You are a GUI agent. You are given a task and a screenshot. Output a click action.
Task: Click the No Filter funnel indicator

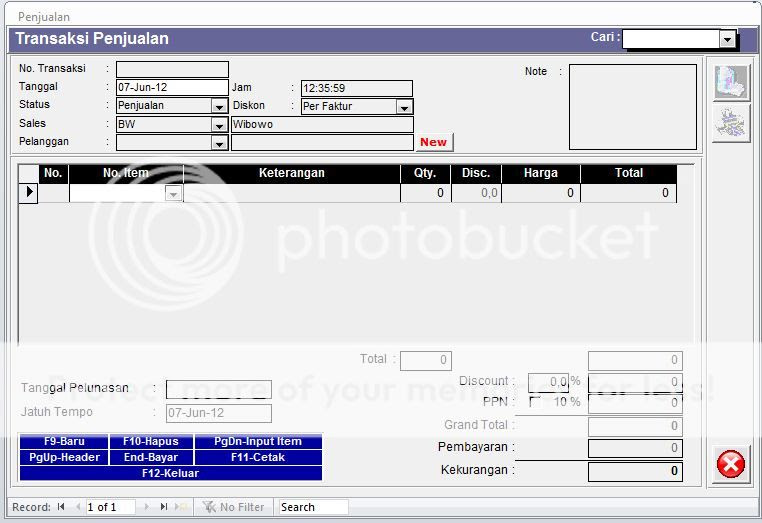click(x=233, y=507)
